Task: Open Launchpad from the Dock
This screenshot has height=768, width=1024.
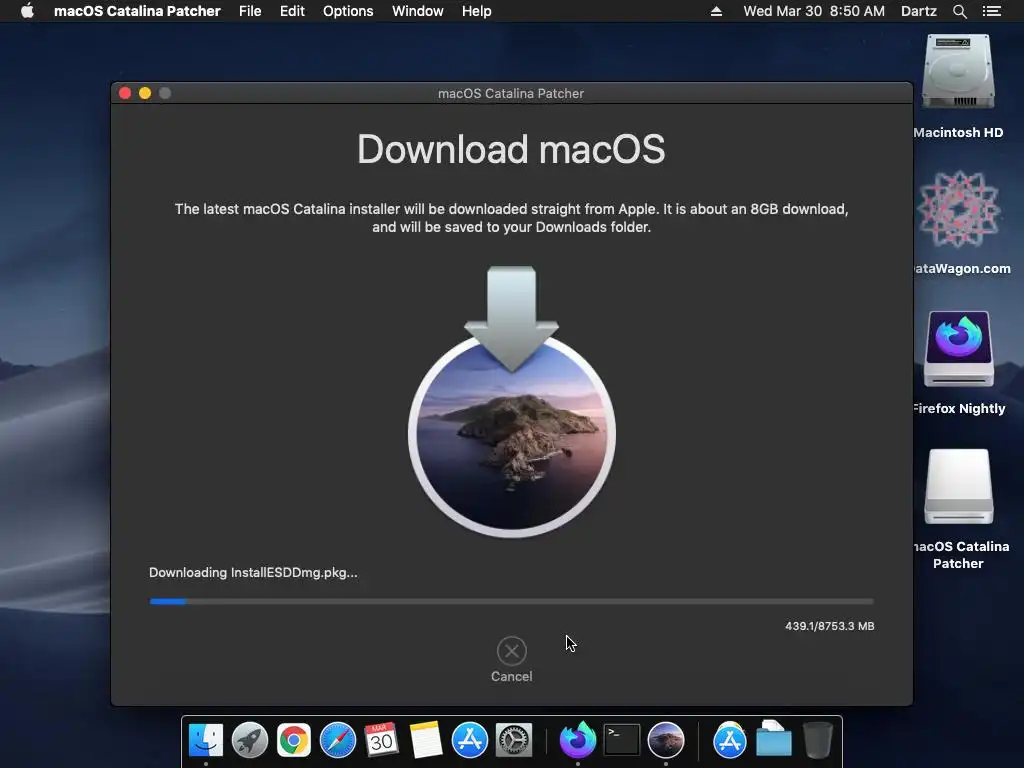Action: (x=250, y=740)
